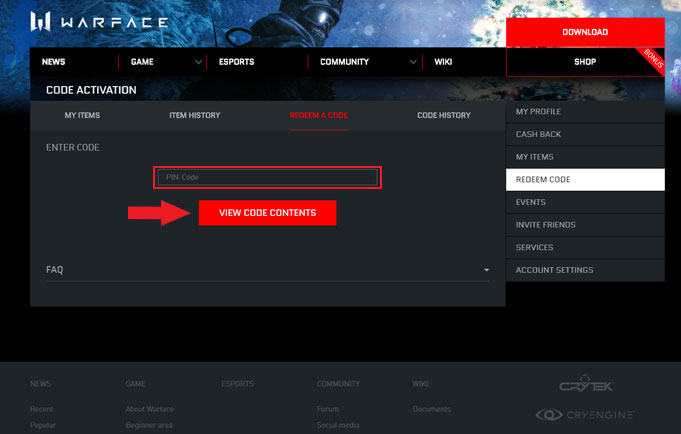This screenshot has width=681, height=434.
Task: Expand the COMMUNITY menu dropdown arrow
Action: click(413, 62)
